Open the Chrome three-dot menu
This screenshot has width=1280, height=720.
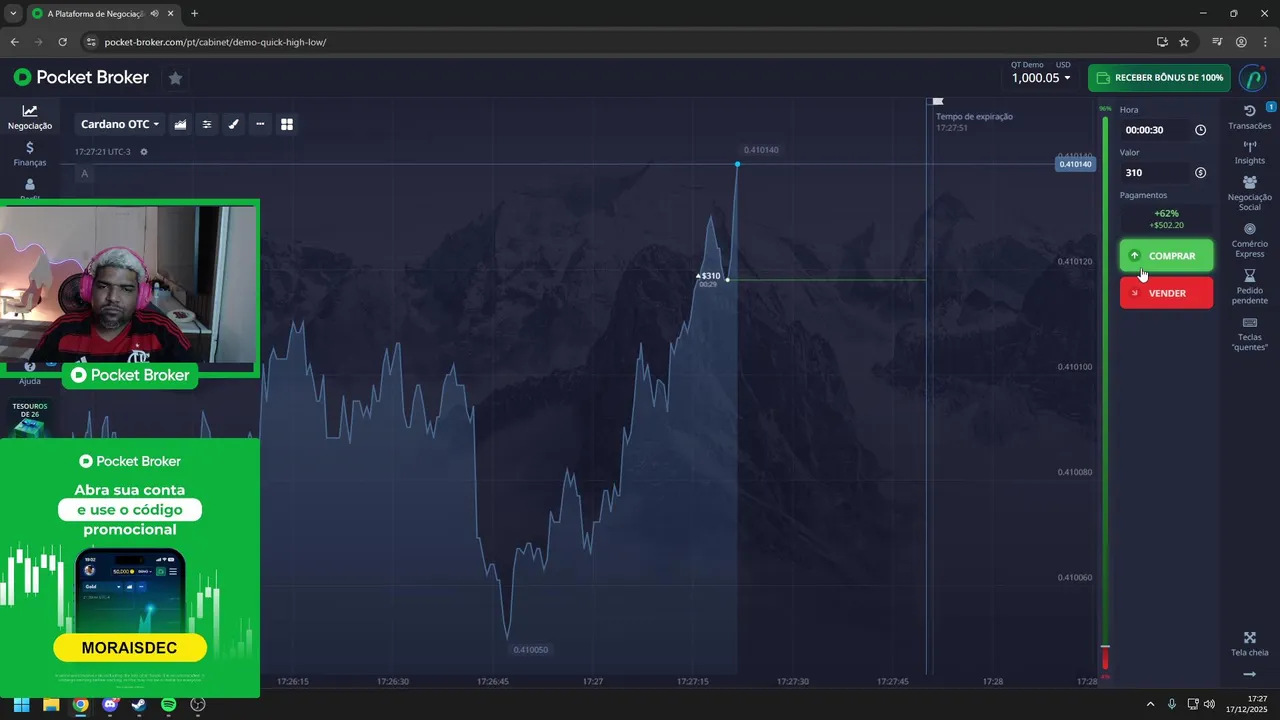tap(1265, 42)
